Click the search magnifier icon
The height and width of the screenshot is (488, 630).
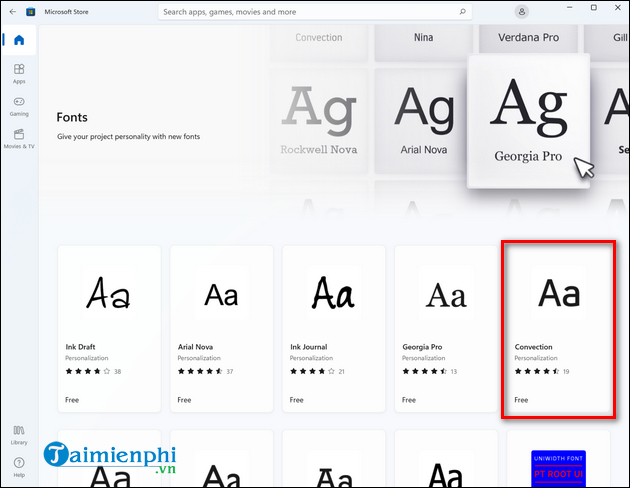(x=462, y=12)
